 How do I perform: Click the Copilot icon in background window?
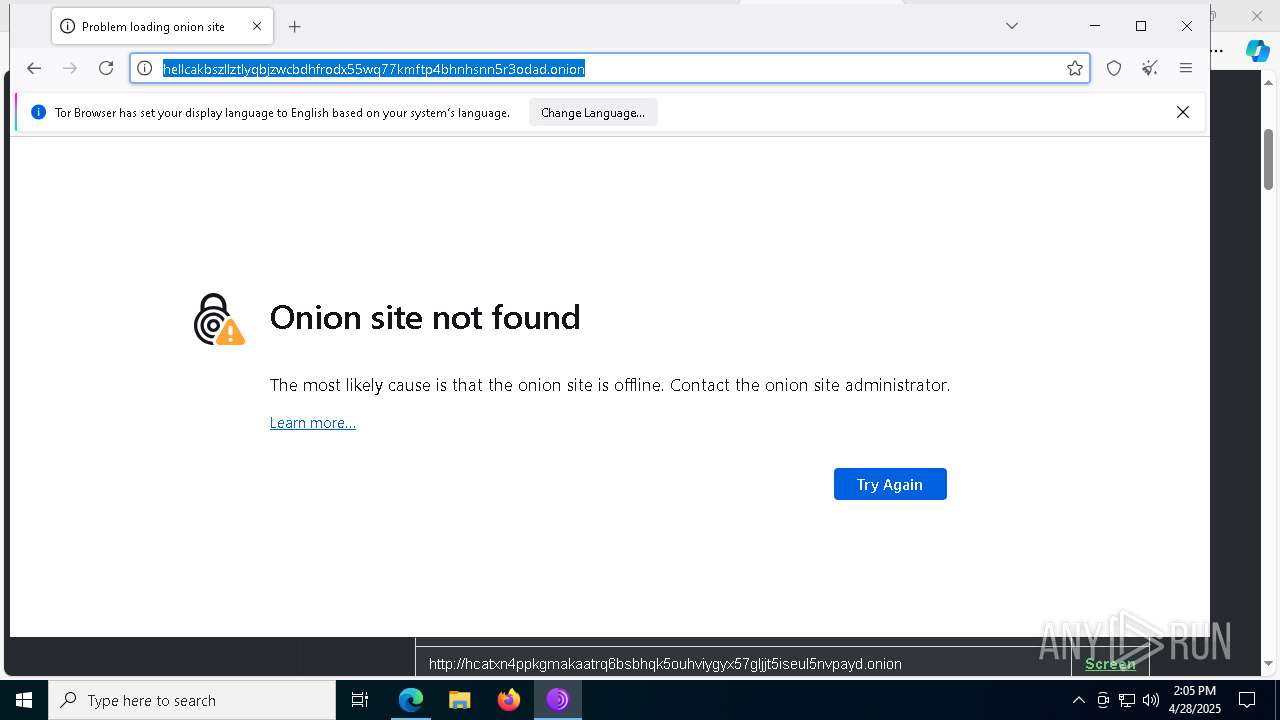(x=1257, y=51)
